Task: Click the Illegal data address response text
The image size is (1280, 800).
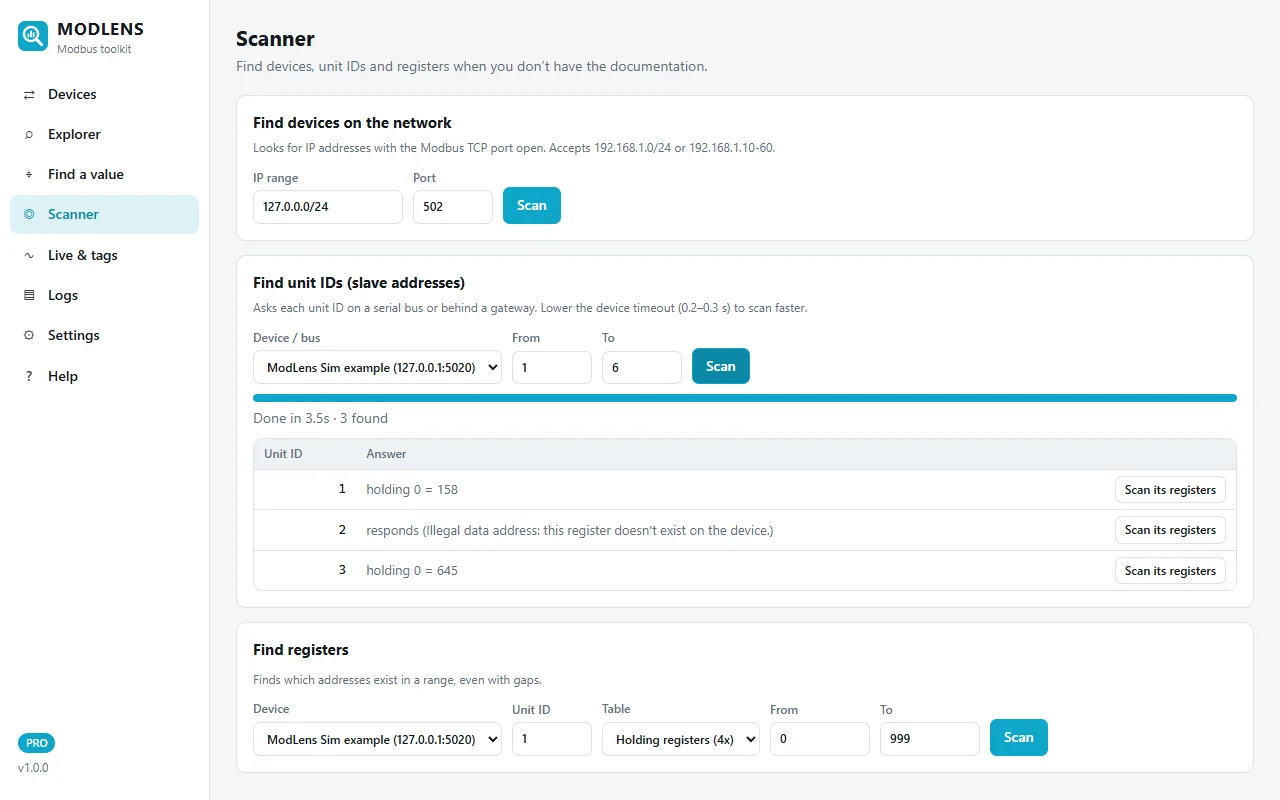Action: point(570,530)
